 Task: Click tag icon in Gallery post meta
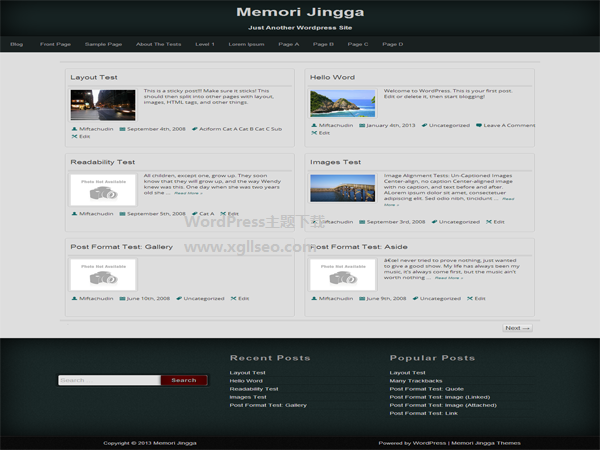(179, 298)
